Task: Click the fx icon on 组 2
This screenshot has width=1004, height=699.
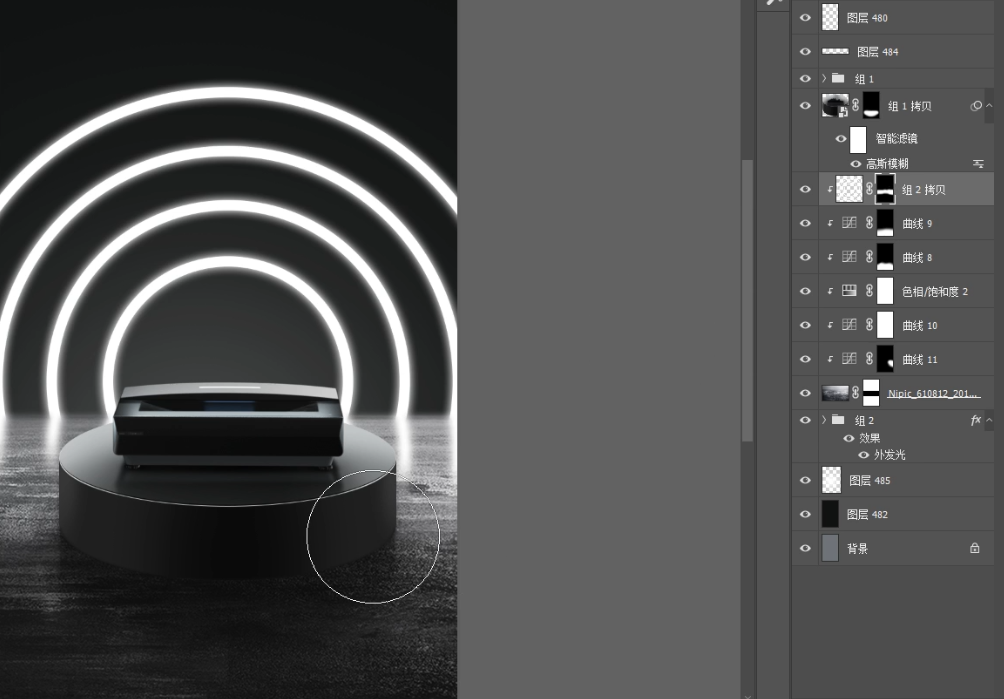Action: [x=975, y=420]
